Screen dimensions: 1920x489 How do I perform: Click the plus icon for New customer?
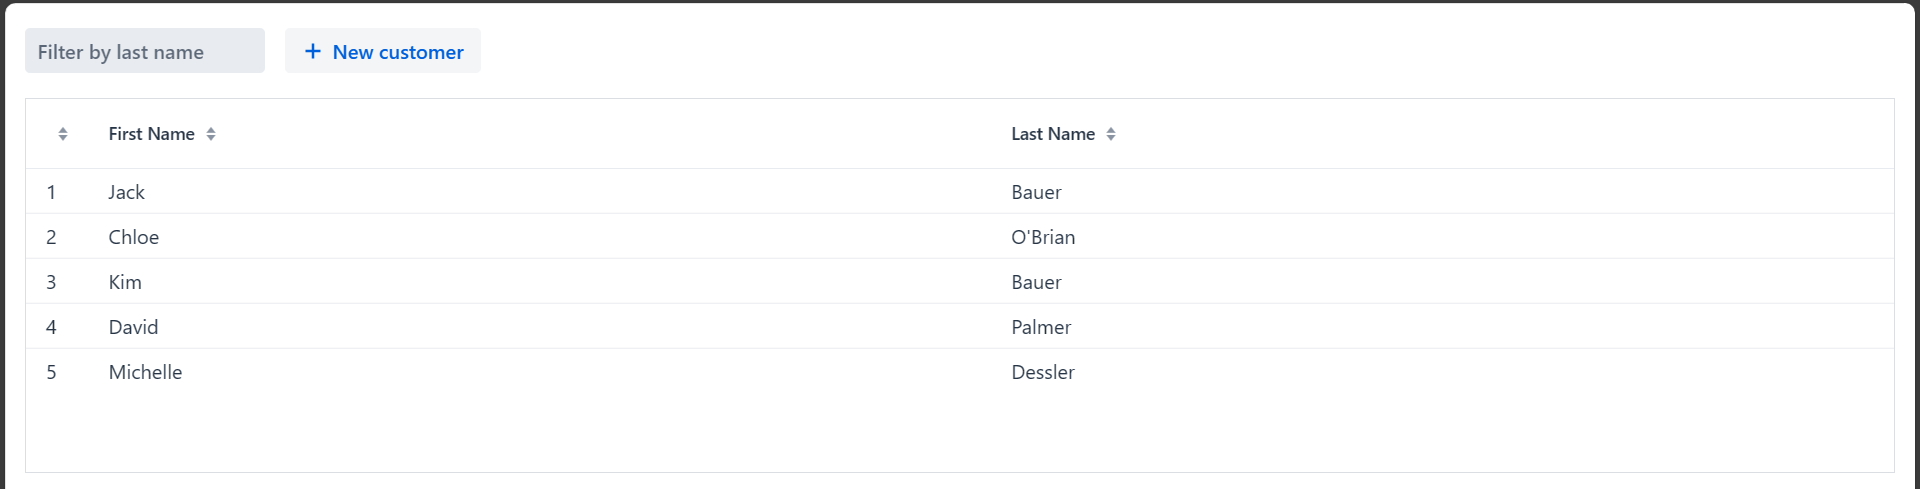pos(313,51)
